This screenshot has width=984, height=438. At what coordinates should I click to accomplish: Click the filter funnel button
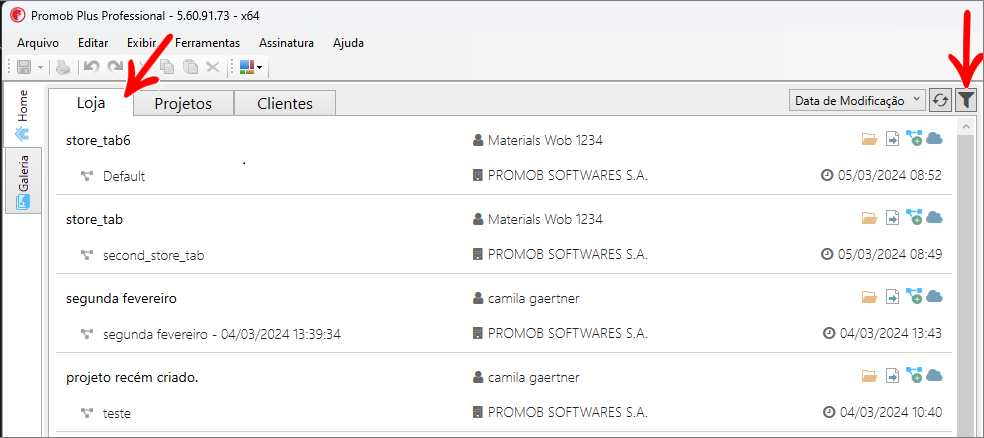966,100
